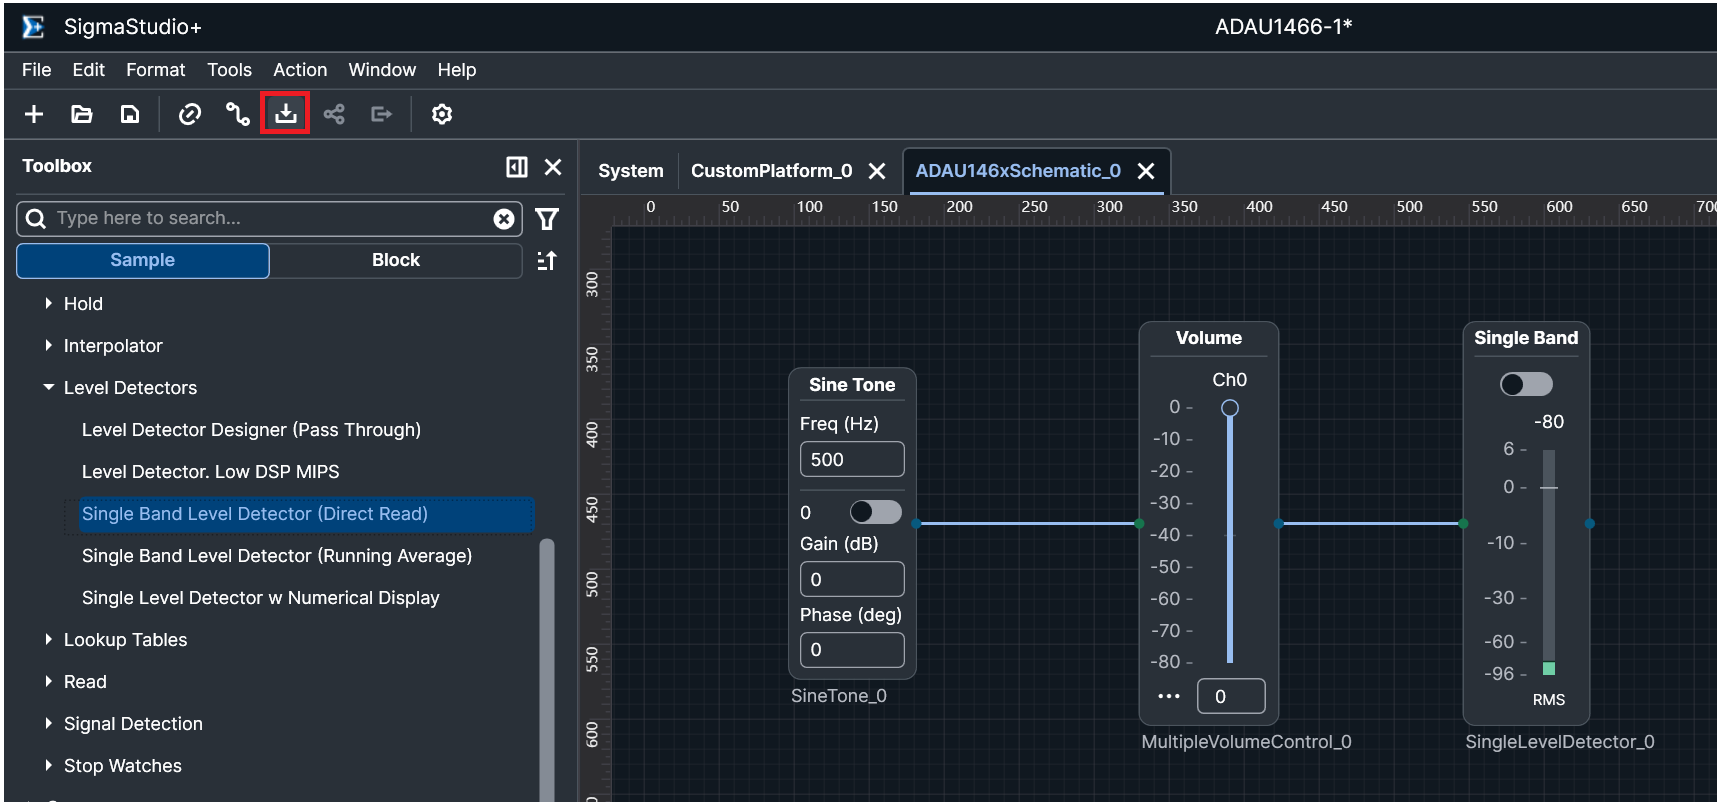Viewport: 1725px width, 808px height.
Task: Click the export arrow toolbar icon
Action: point(382,114)
